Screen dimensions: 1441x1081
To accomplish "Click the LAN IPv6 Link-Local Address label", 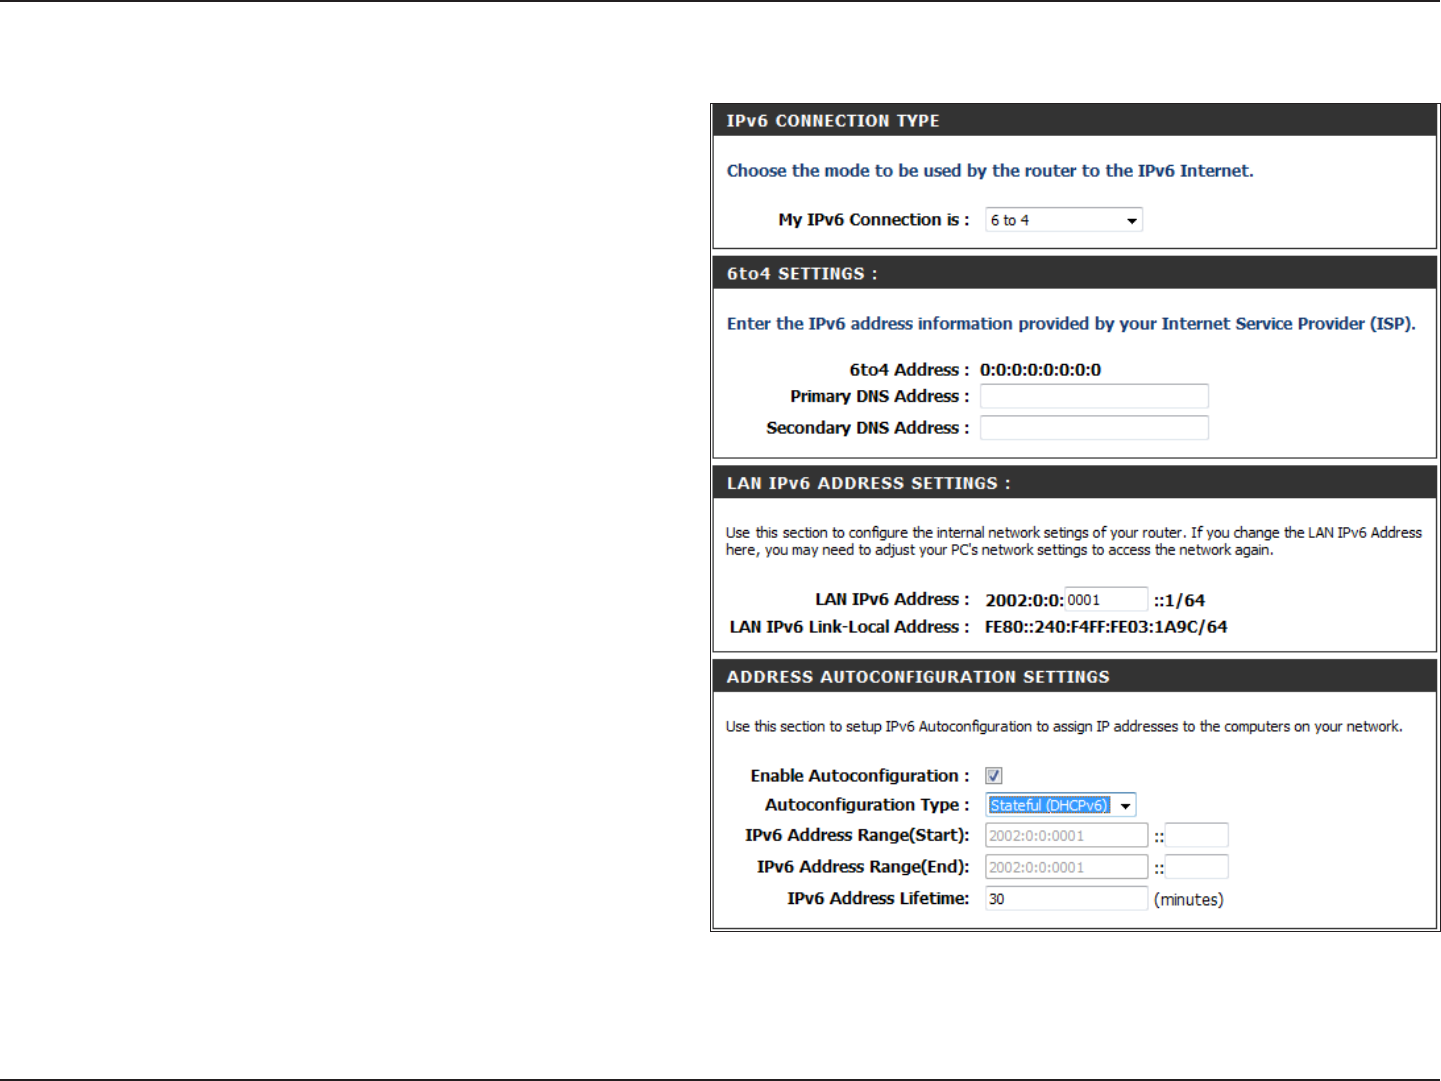I will coord(850,627).
